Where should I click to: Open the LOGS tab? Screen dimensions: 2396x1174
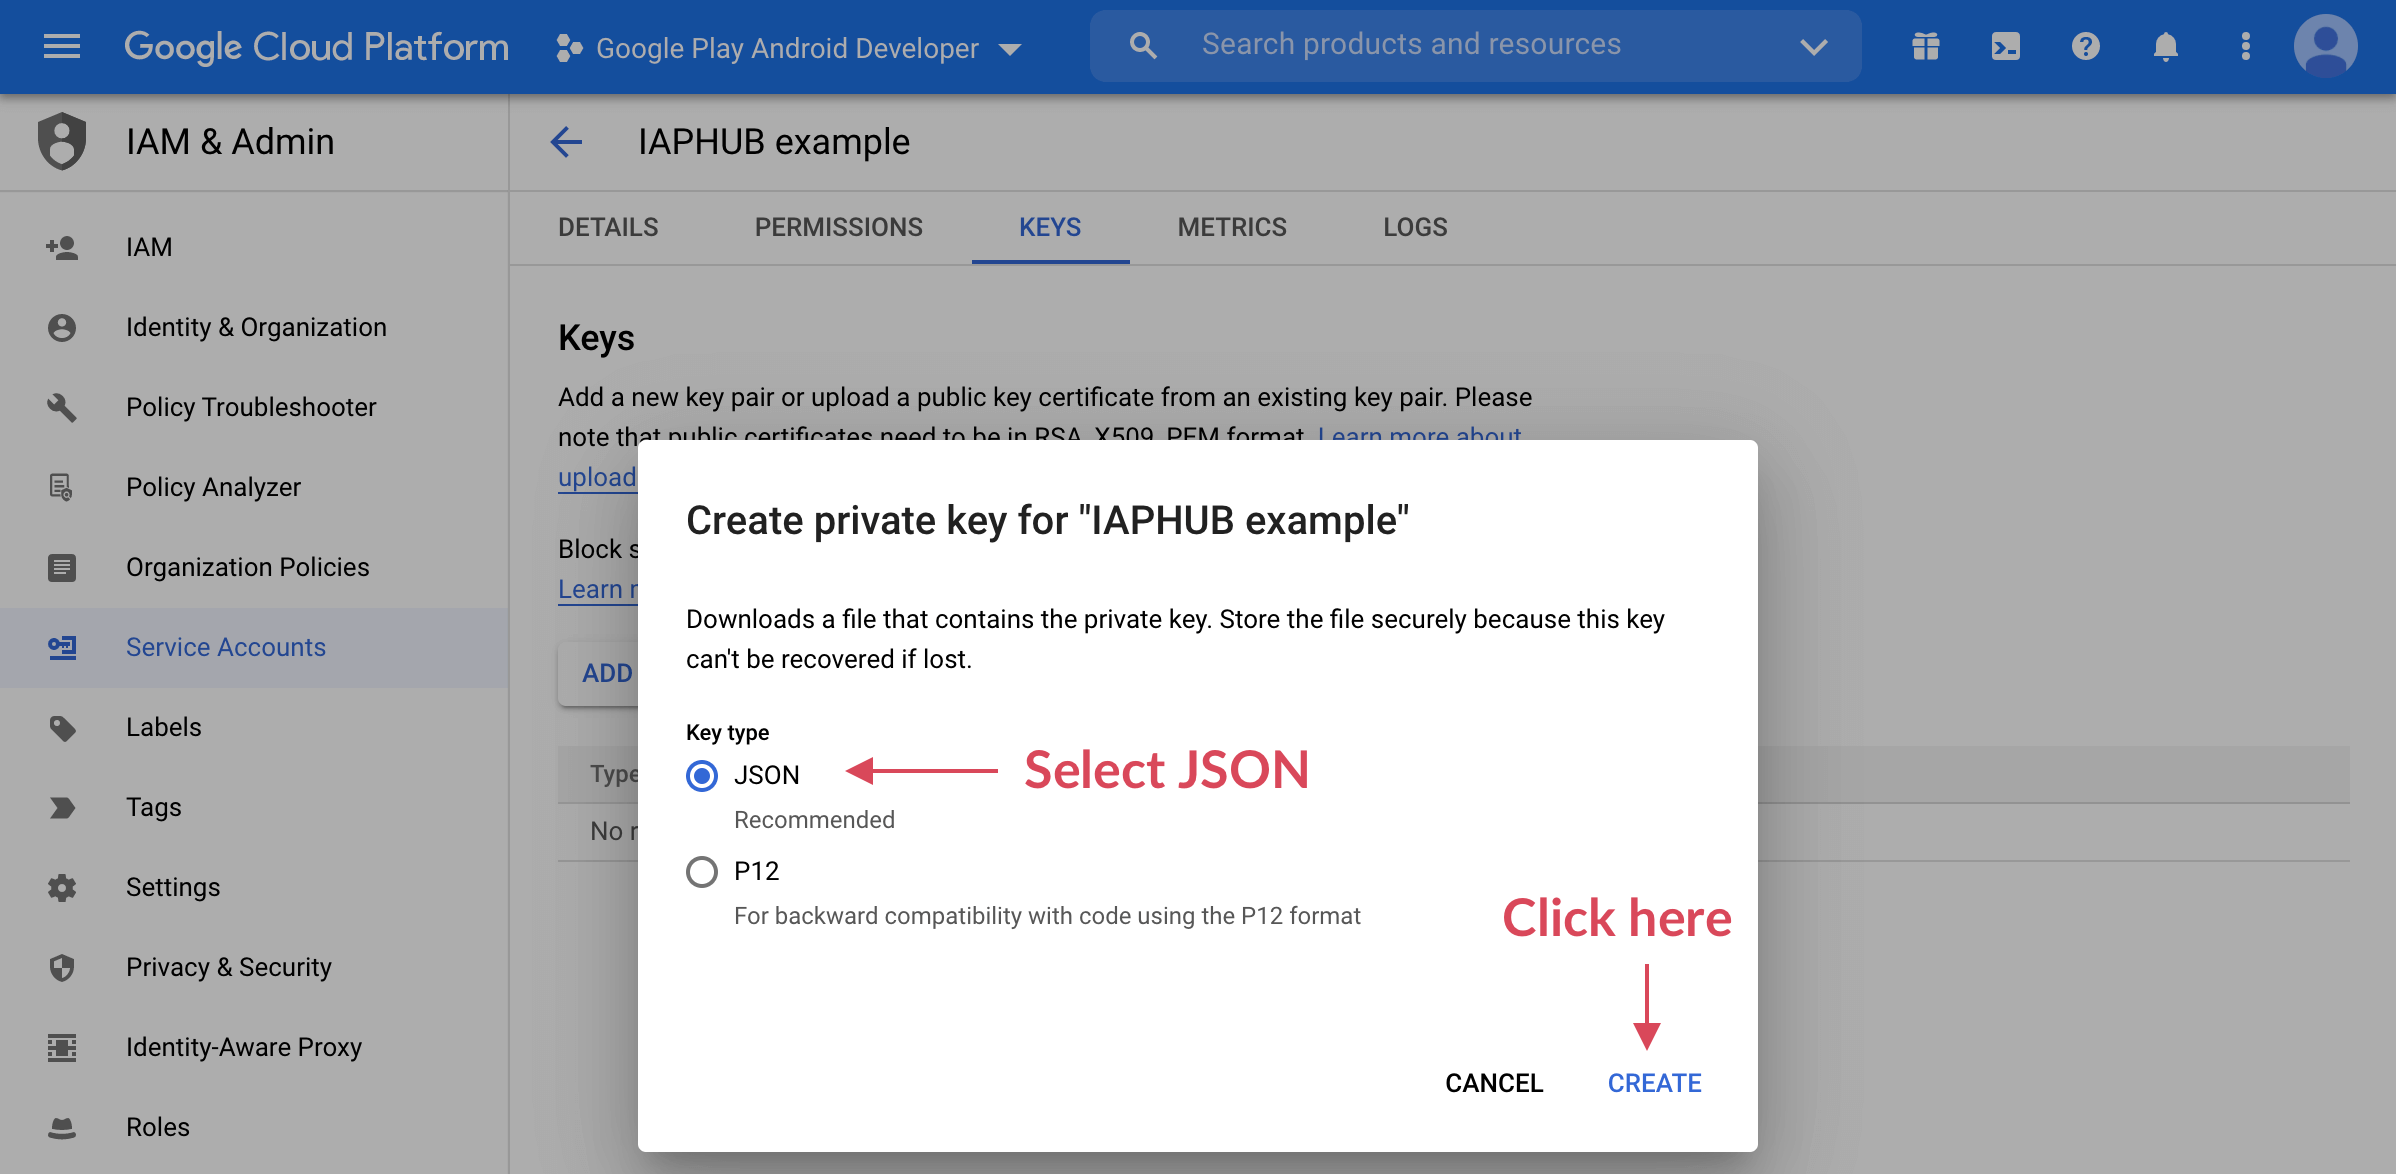coord(1414,227)
